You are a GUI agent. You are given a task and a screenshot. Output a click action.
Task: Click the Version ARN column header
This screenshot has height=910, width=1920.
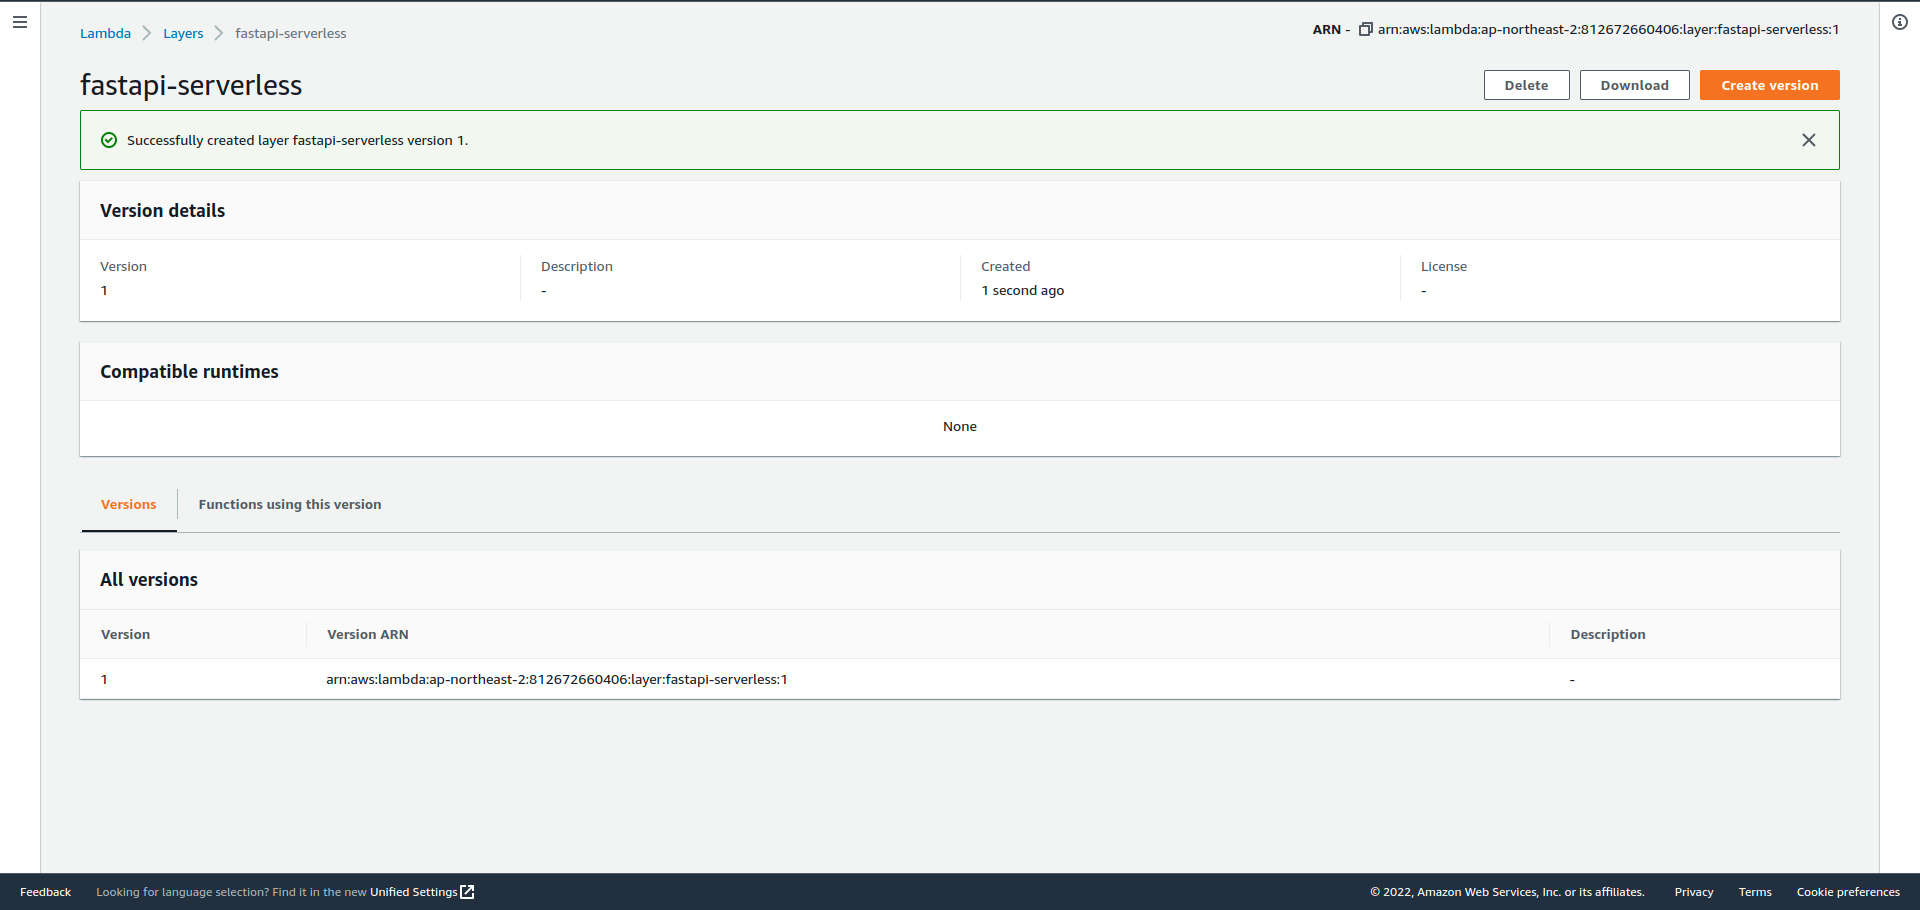click(x=368, y=634)
